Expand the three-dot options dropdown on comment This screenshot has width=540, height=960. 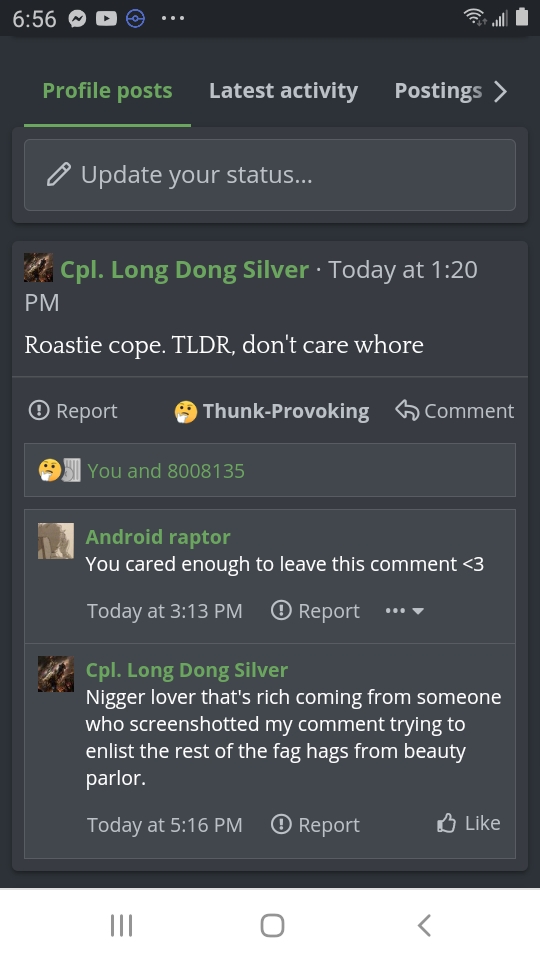pyautogui.click(x=404, y=611)
